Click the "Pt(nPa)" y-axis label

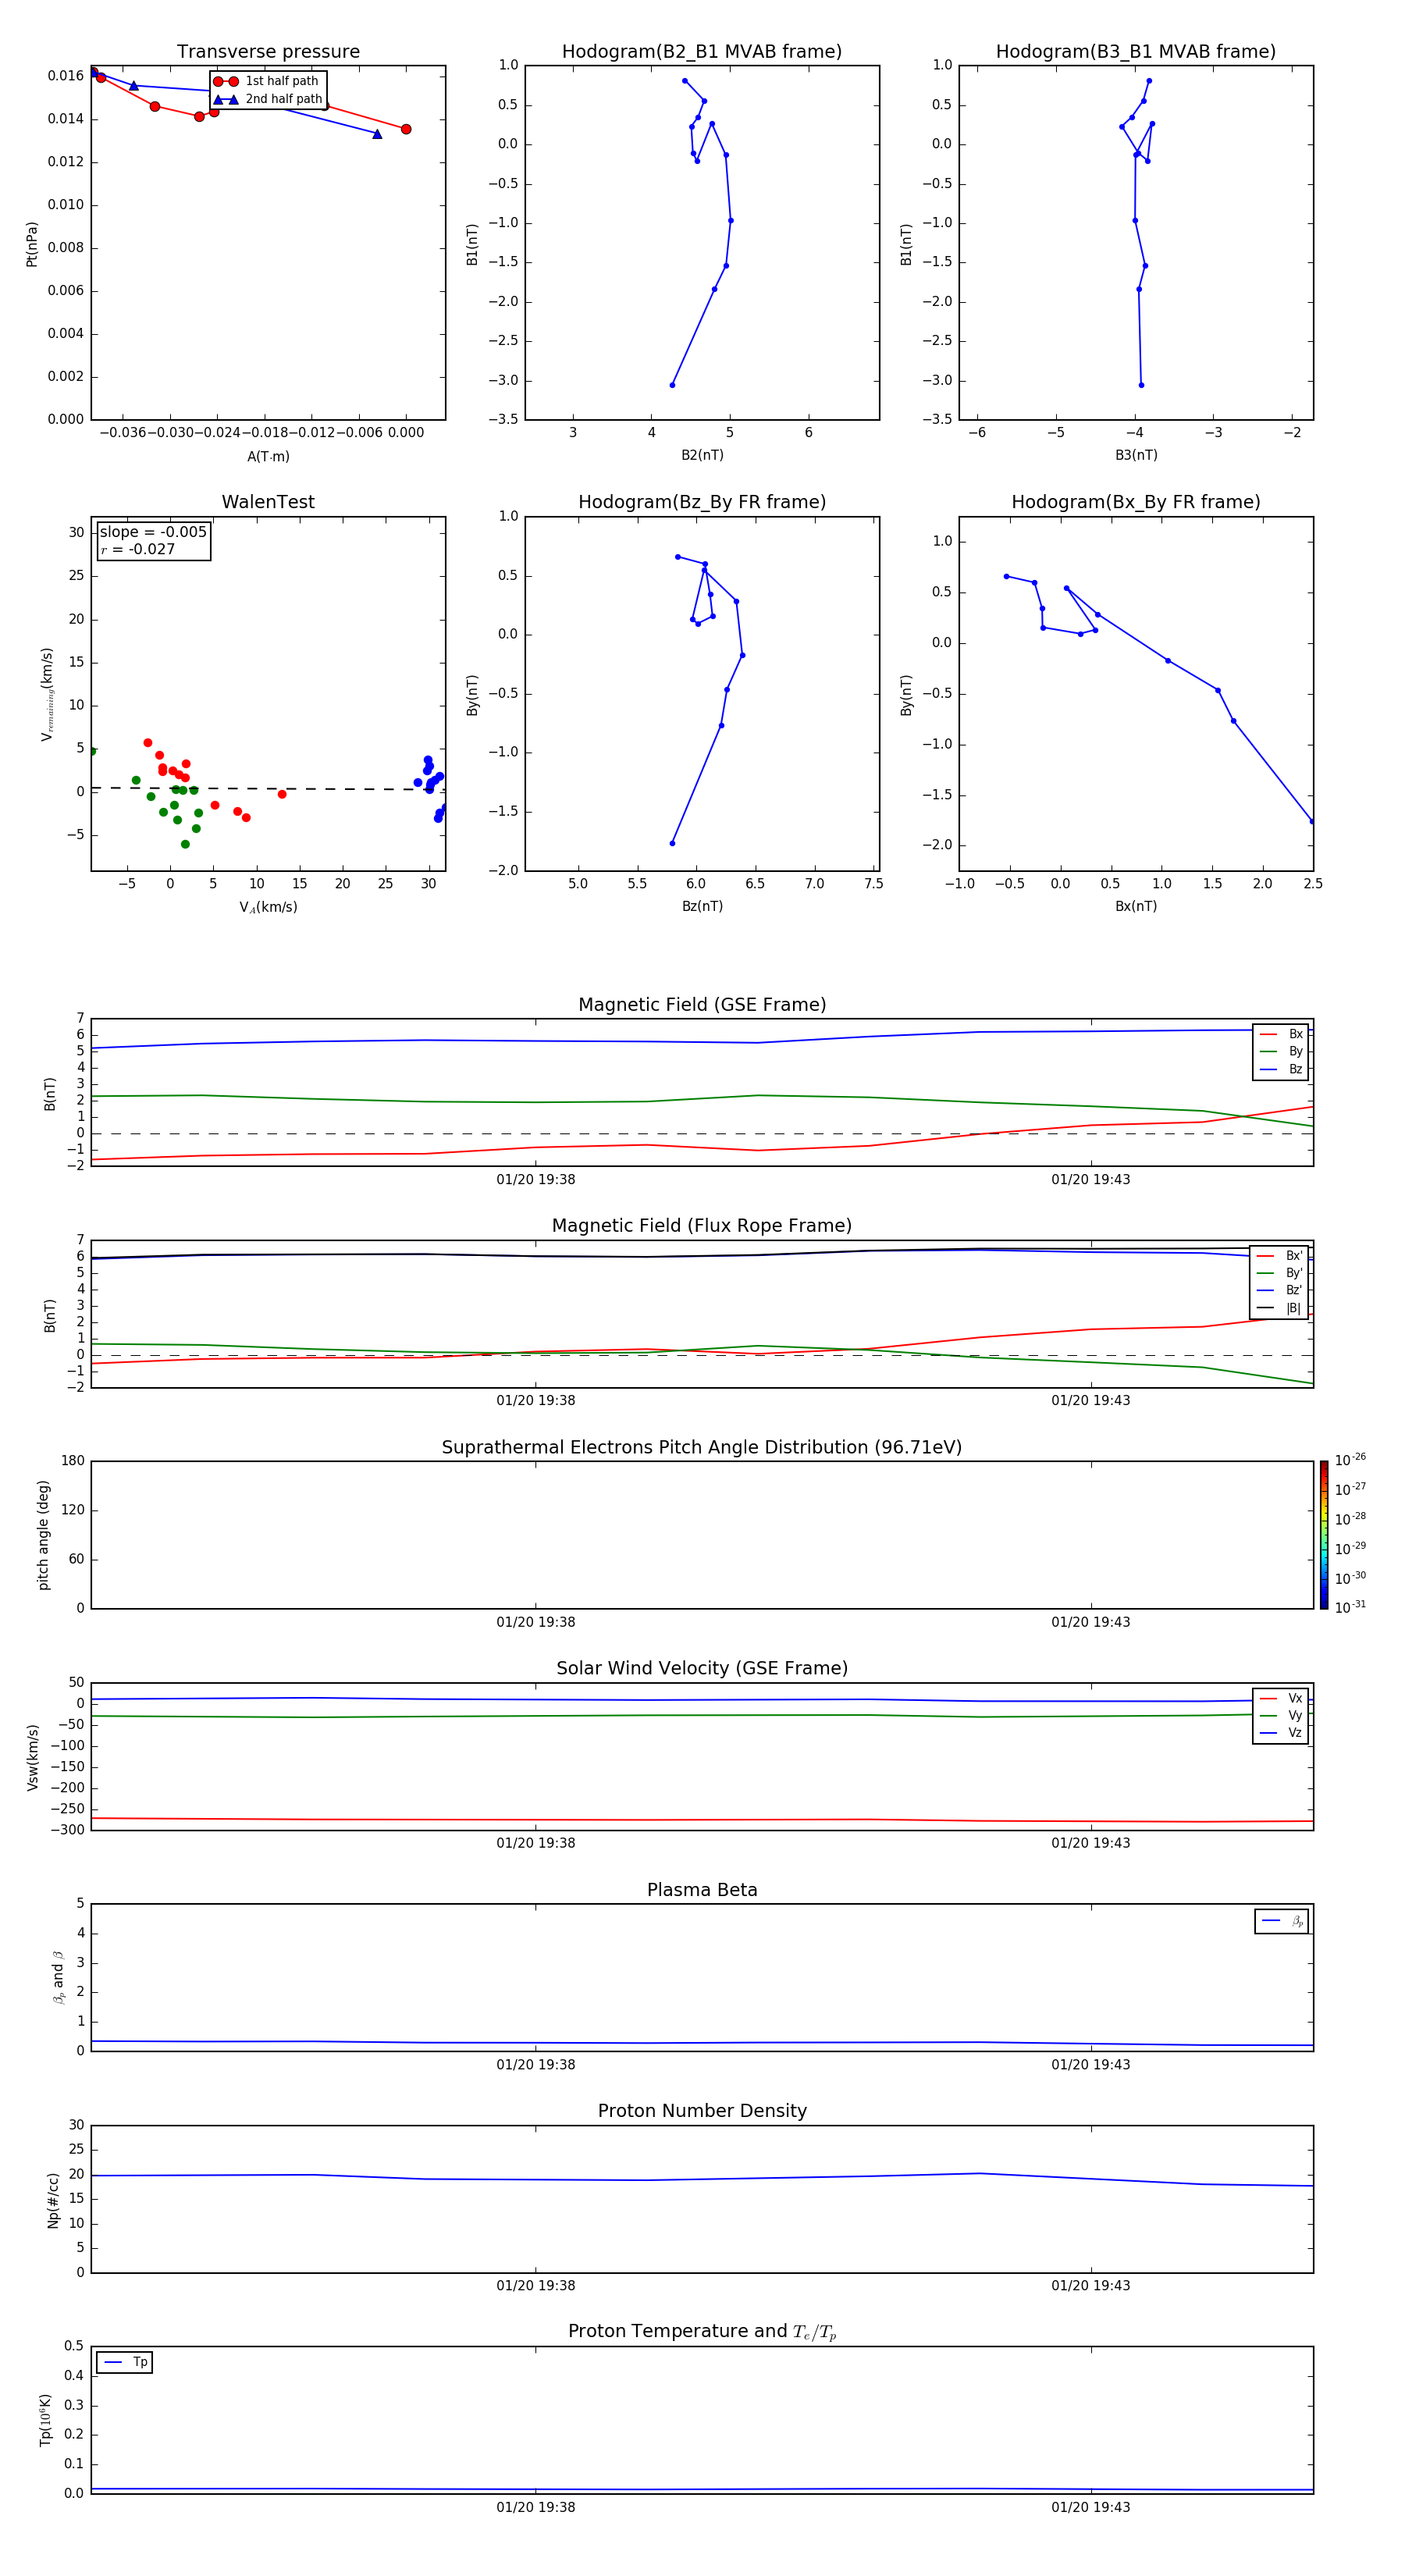(32, 243)
